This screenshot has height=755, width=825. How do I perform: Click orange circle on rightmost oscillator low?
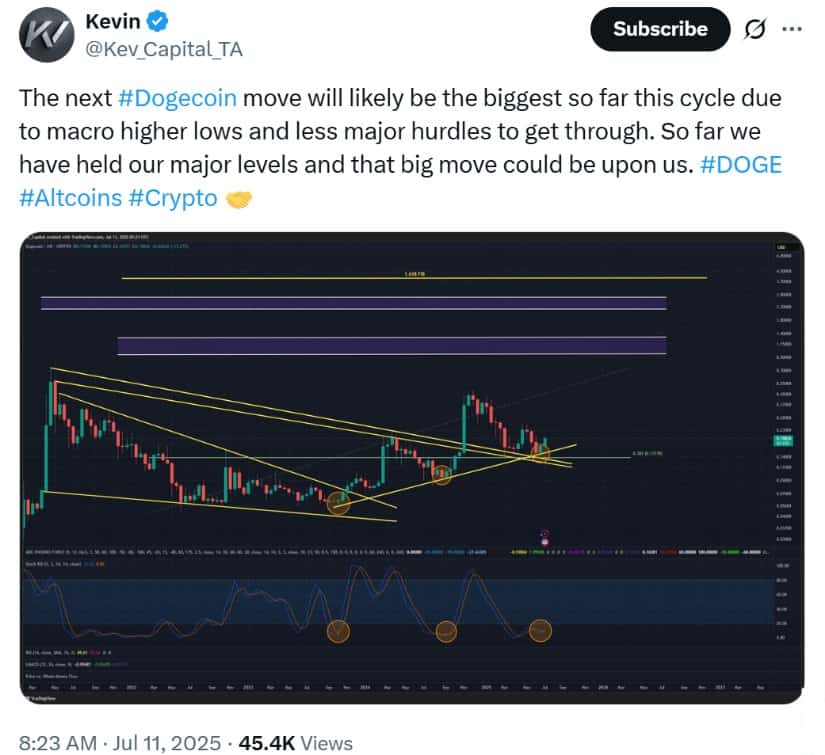pos(539,630)
